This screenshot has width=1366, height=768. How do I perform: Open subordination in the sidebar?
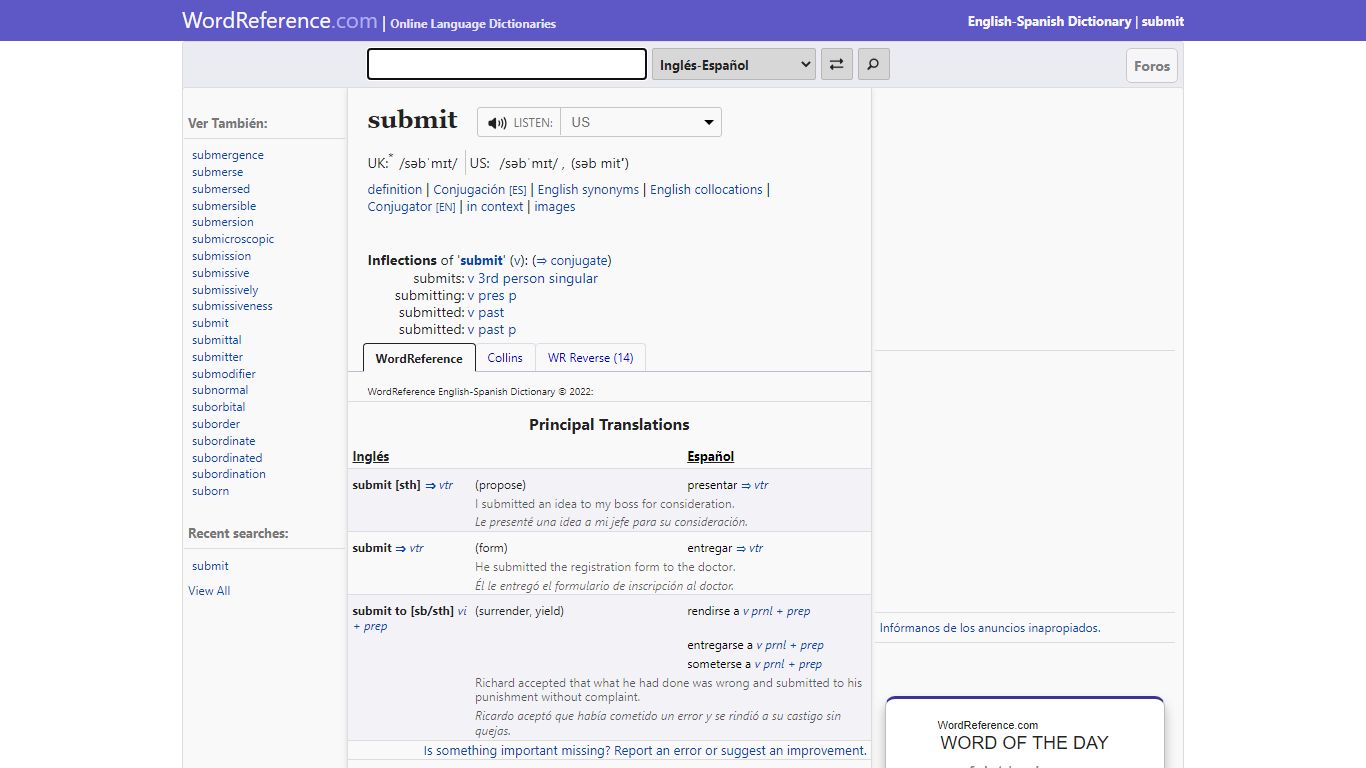point(229,474)
